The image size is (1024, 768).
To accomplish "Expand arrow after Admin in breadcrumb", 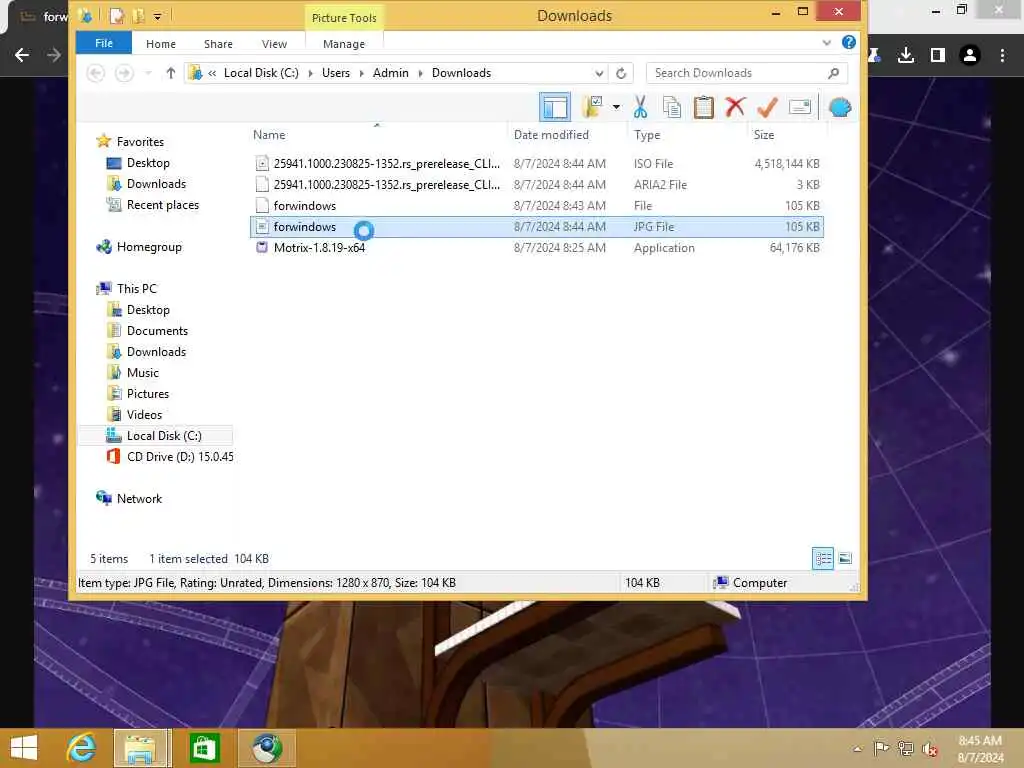I will (x=420, y=73).
